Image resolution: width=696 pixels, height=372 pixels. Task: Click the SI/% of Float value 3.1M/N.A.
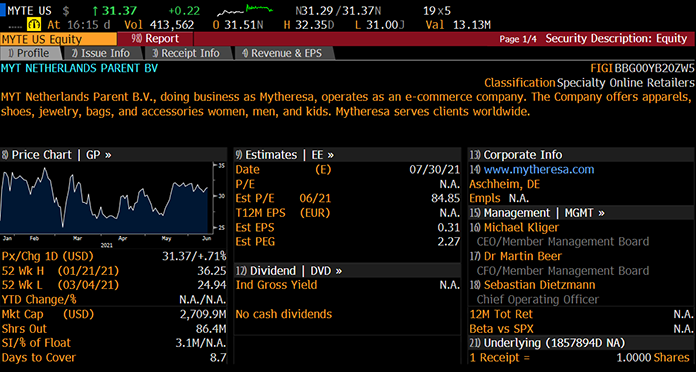[x=201, y=343]
